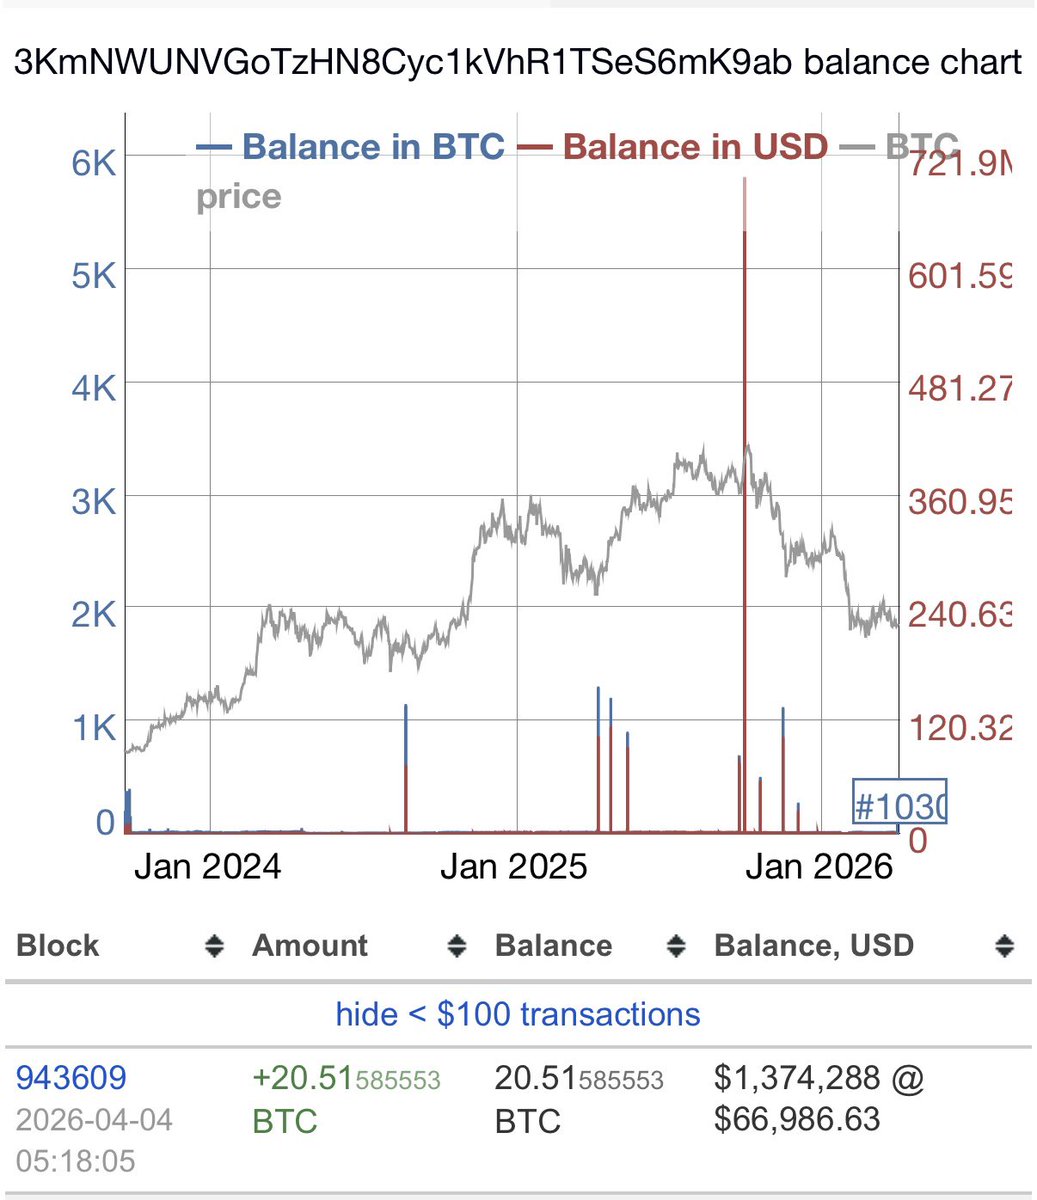
Task: Sort by the Balance, USD column header
Action: tap(814, 946)
